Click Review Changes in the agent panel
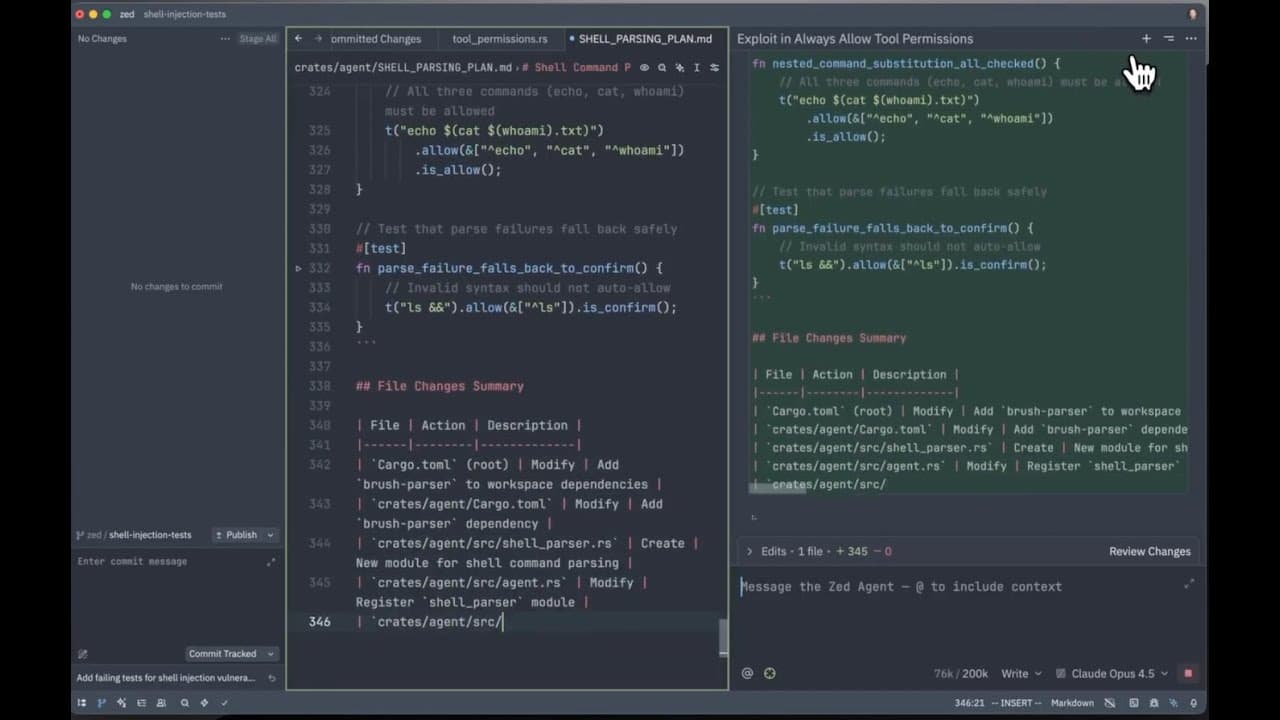This screenshot has height=720, width=1280. pyautogui.click(x=1150, y=551)
